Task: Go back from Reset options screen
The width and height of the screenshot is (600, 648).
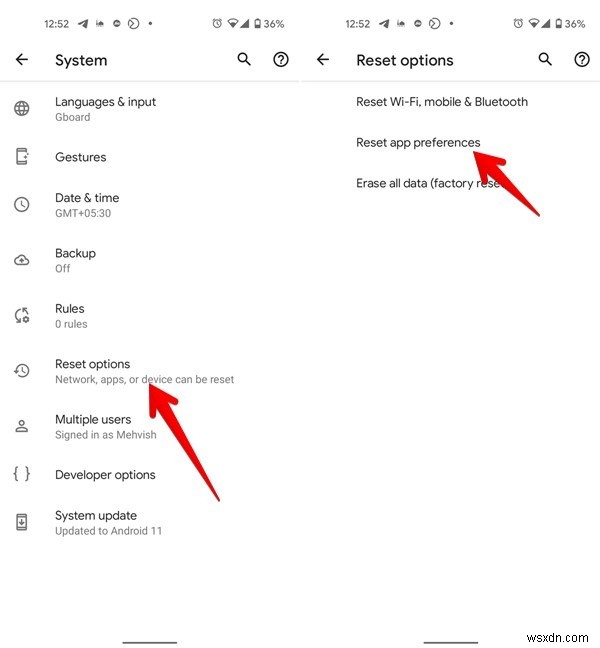Action: point(323,60)
